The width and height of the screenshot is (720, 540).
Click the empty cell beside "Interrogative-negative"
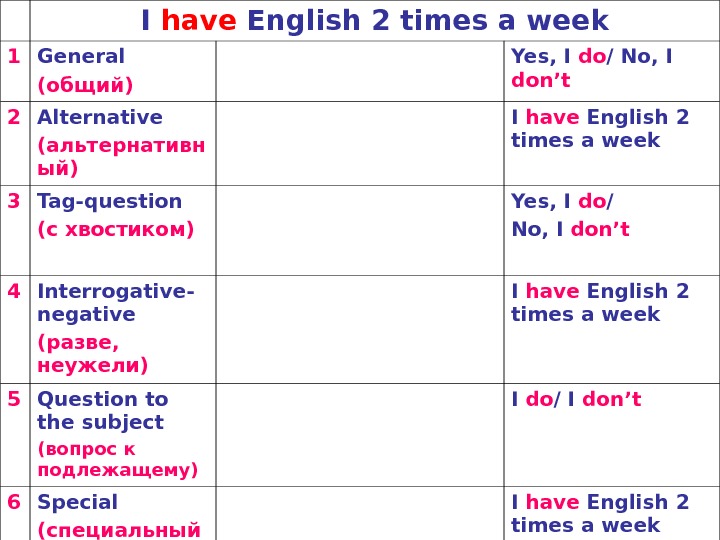coord(359,328)
